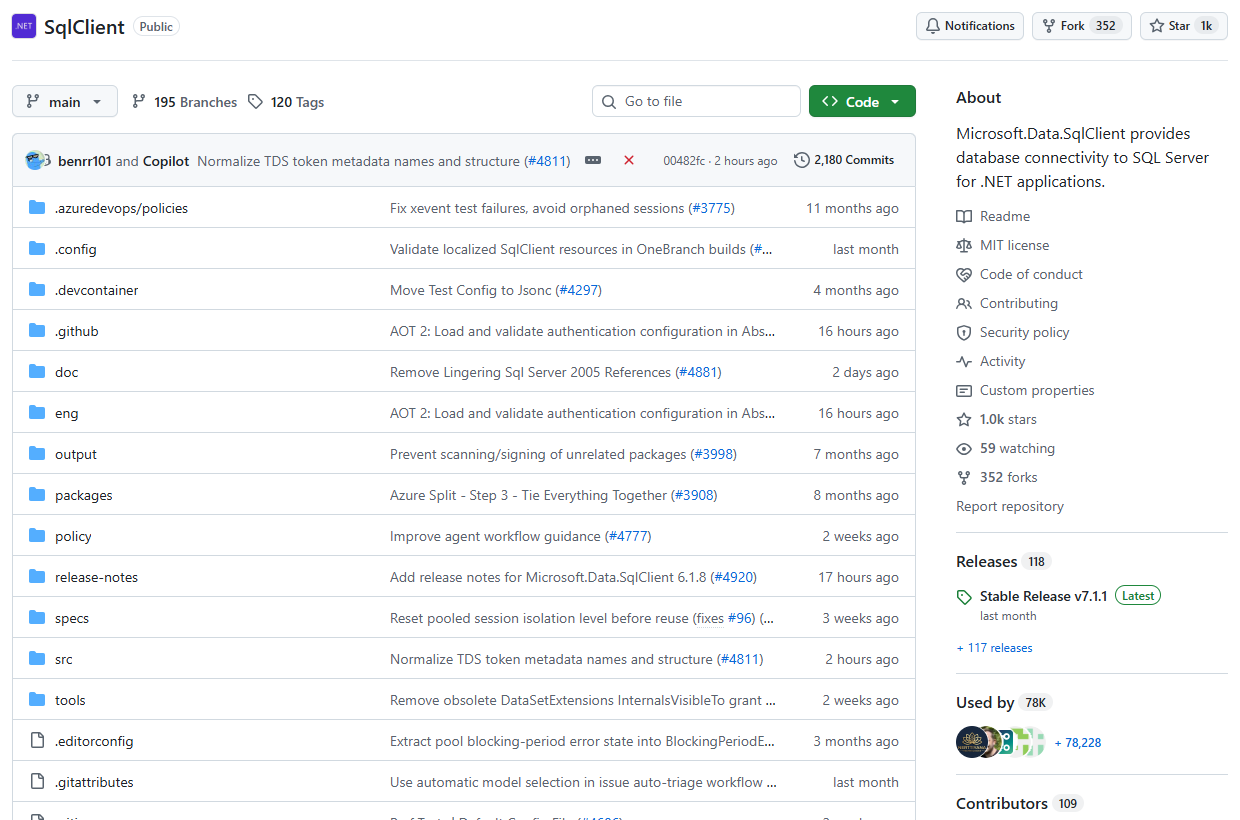Image resolution: width=1240 pixels, height=820 pixels.
Task: Open Code of conduct link
Action: (x=1020, y=274)
